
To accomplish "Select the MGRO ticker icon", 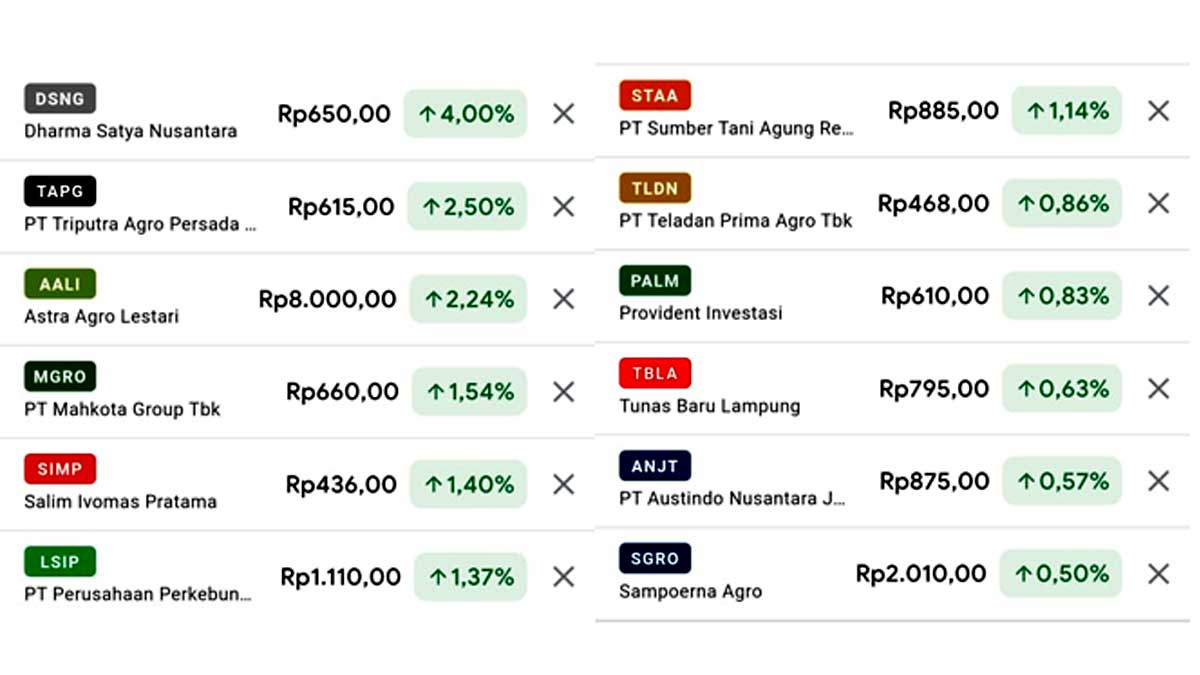I will coord(59,377).
